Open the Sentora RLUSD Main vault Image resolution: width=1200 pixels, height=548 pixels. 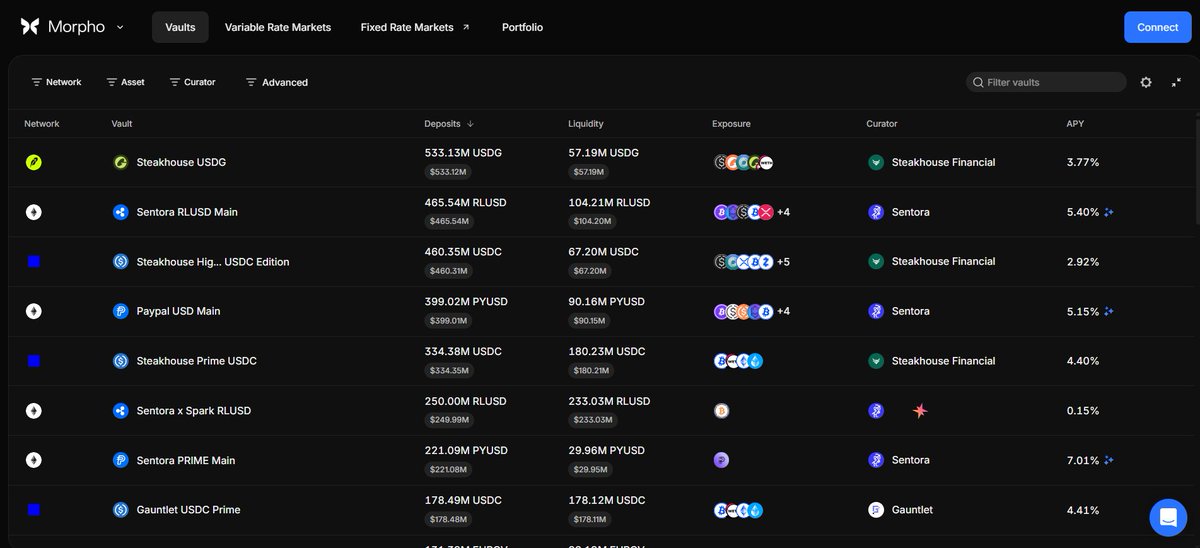[x=187, y=212]
